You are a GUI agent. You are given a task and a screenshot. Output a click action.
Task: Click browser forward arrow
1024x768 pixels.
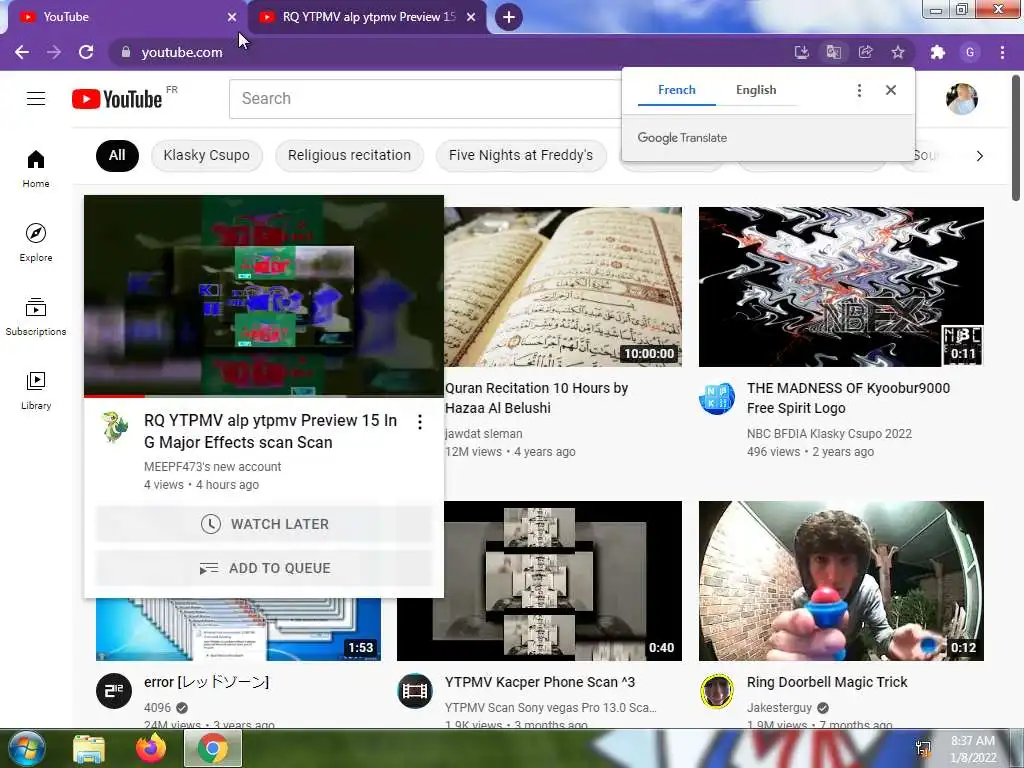tap(54, 52)
